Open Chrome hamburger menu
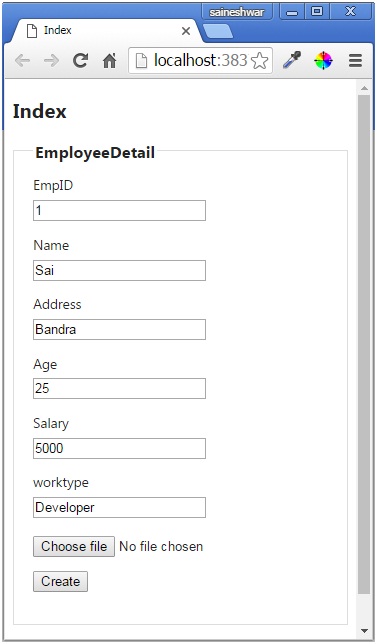 coord(355,61)
